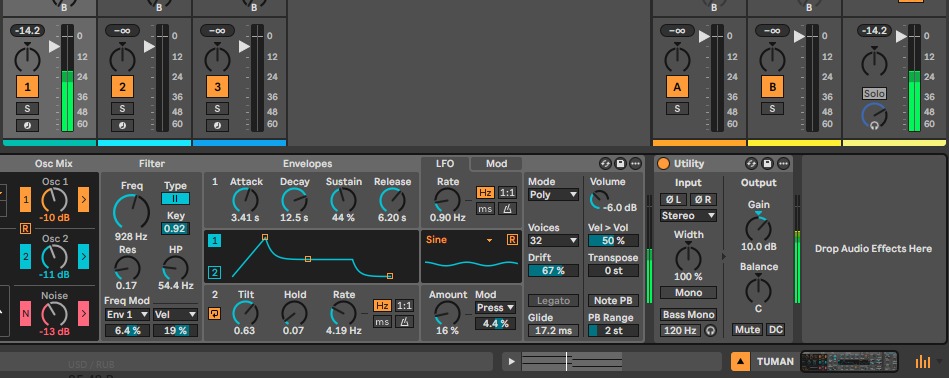Screen dimensions: 949x378
Task: Toggle Envelope 2 cycle loop icon
Action: [x=215, y=313]
